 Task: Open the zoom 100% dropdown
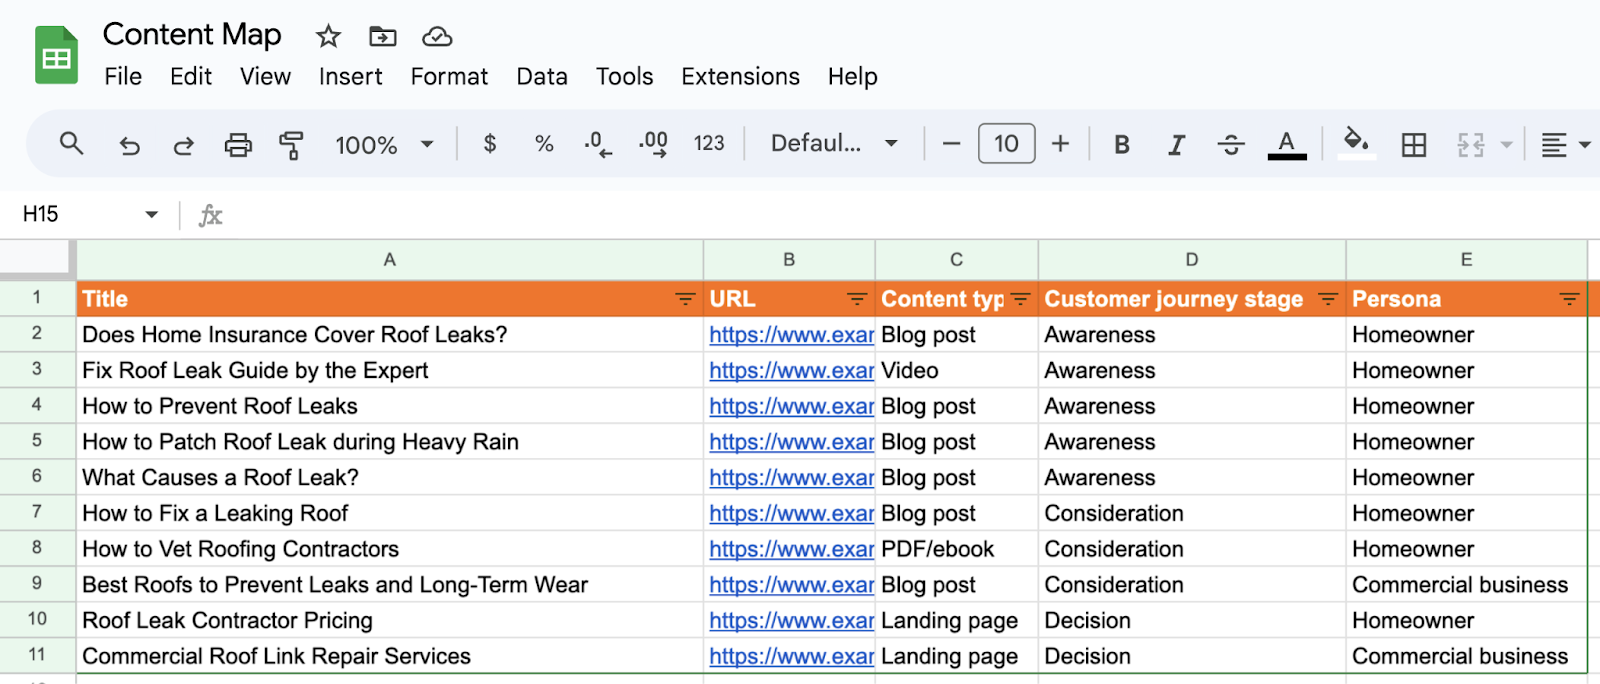click(x=384, y=145)
